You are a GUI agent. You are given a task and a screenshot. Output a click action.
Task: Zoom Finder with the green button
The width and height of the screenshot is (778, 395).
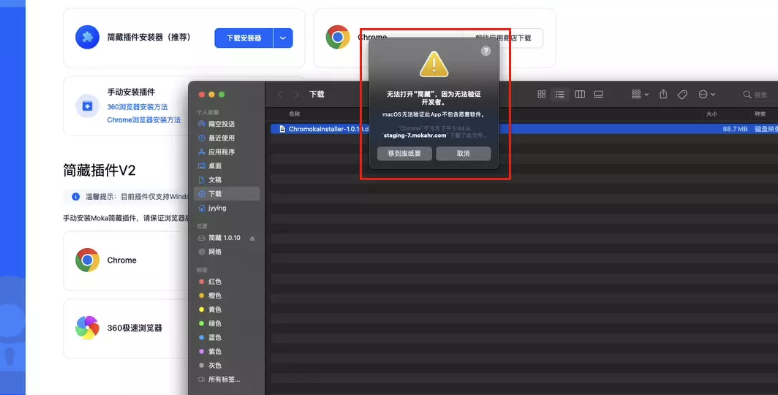[x=222, y=94]
